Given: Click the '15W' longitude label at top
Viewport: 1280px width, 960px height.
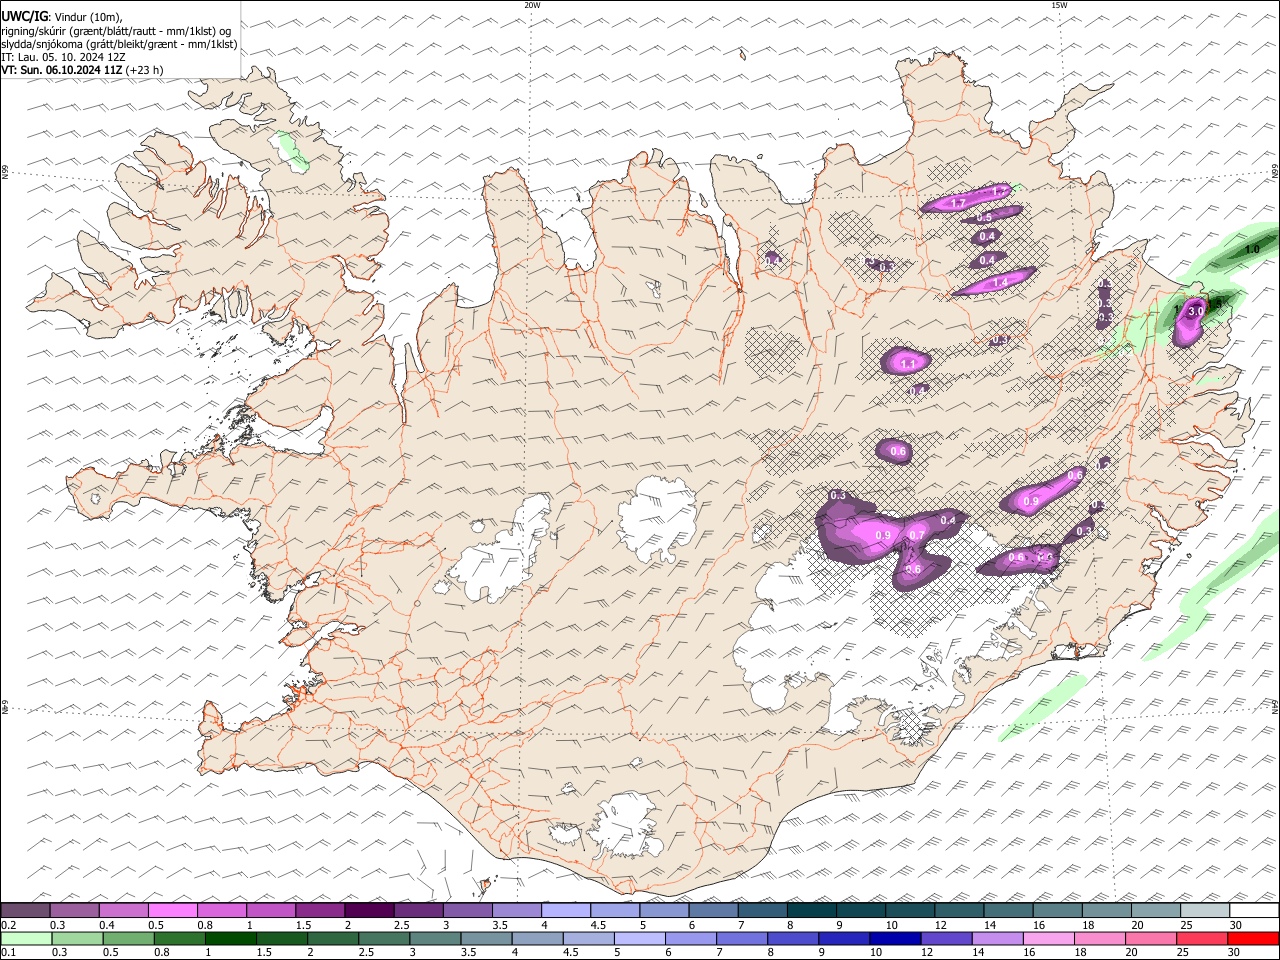Looking at the screenshot, I should (1059, 5).
